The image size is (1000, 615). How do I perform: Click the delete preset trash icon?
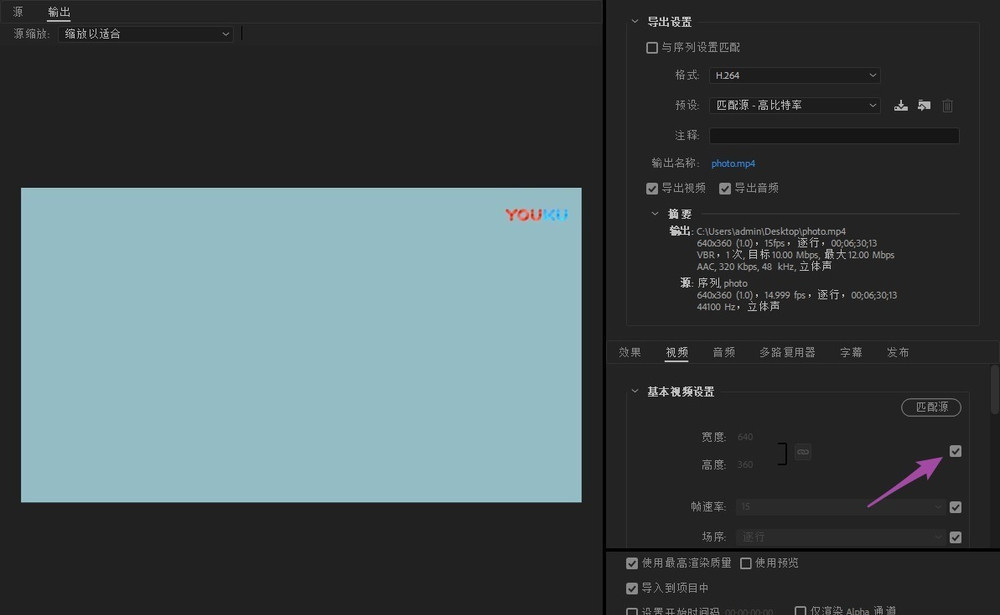[x=948, y=105]
